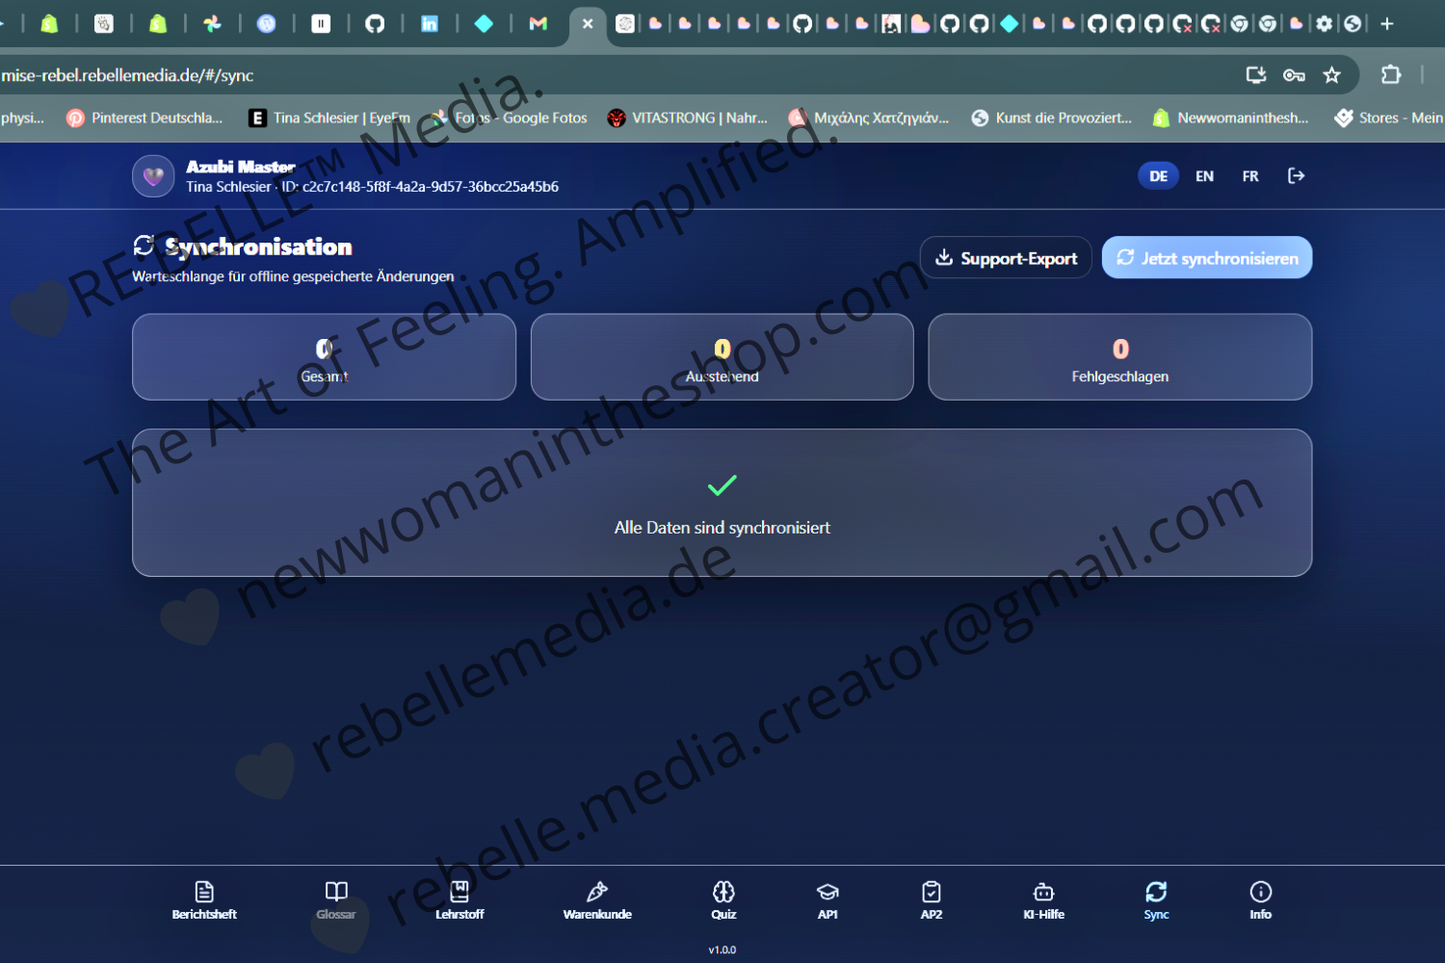Switch interface language to FR
The image size is (1445, 963).
click(x=1250, y=175)
